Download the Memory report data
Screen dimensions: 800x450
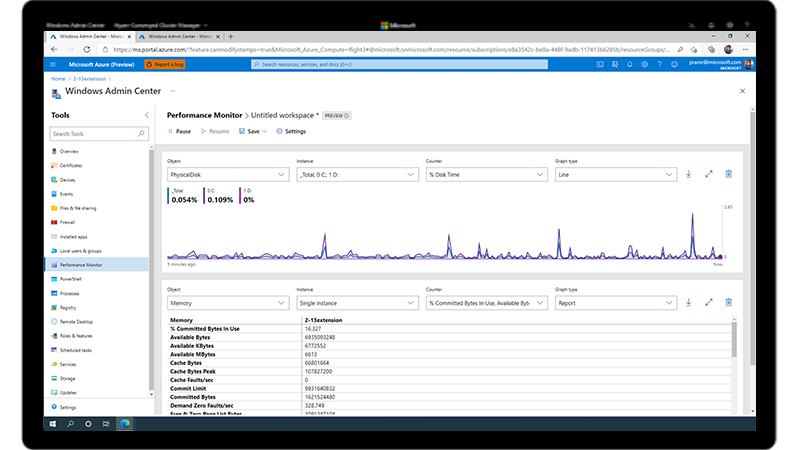point(688,302)
